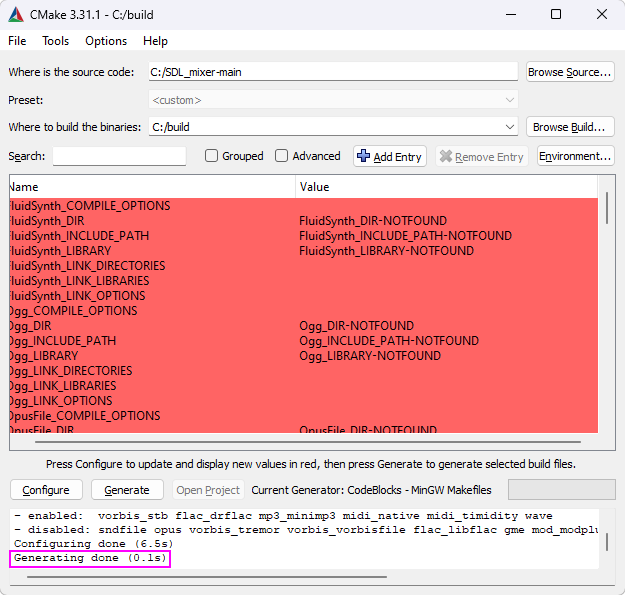625x595 pixels.
Task: Select the FluidSynth_LIBRARY name cell
Action: pos(152,251)
